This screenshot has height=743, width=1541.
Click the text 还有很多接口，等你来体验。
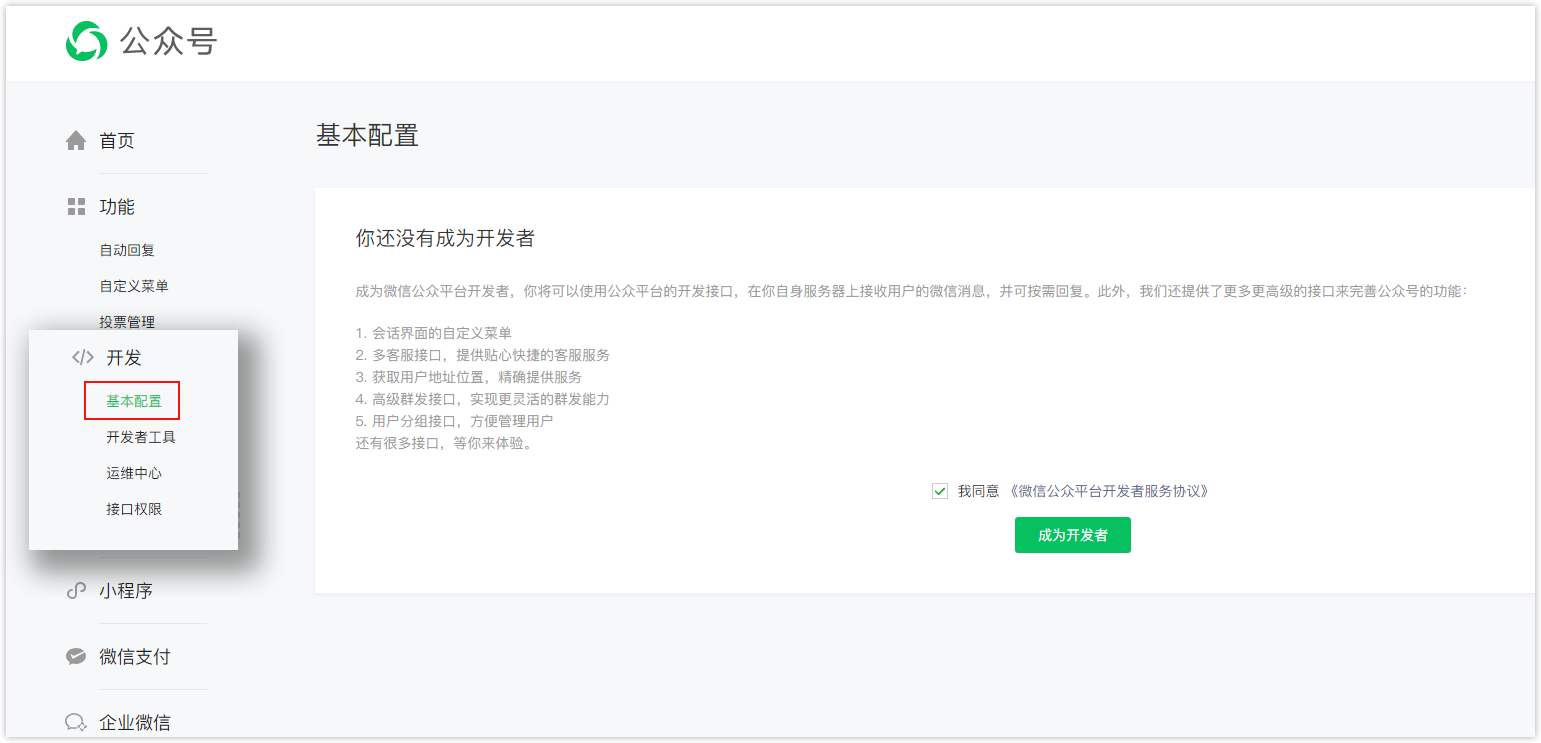click(x=447, y=443)
